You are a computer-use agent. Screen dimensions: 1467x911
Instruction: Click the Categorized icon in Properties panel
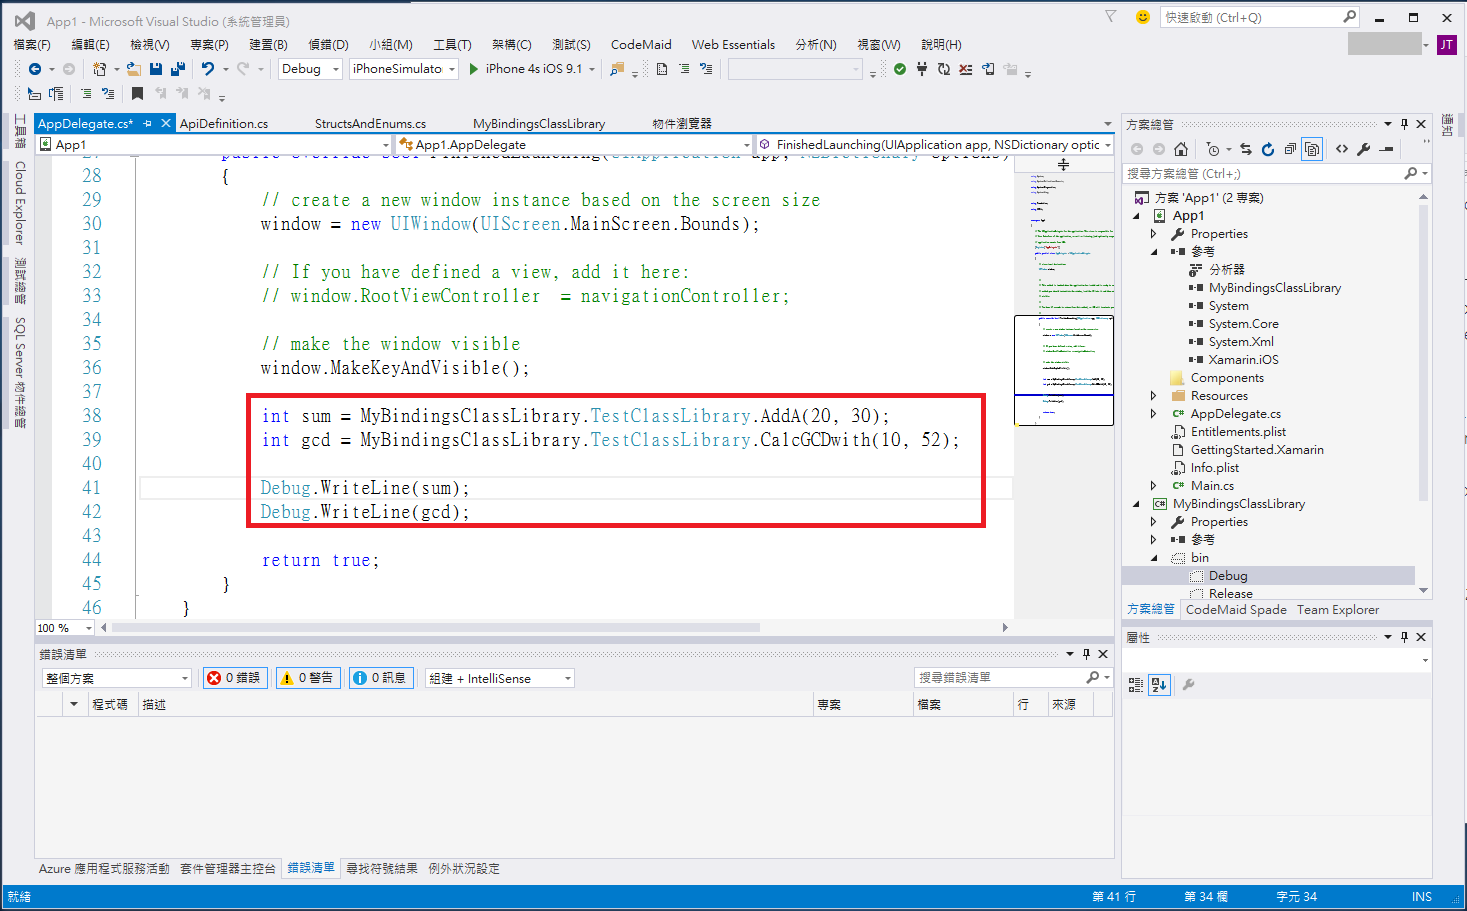(1136, 685)
